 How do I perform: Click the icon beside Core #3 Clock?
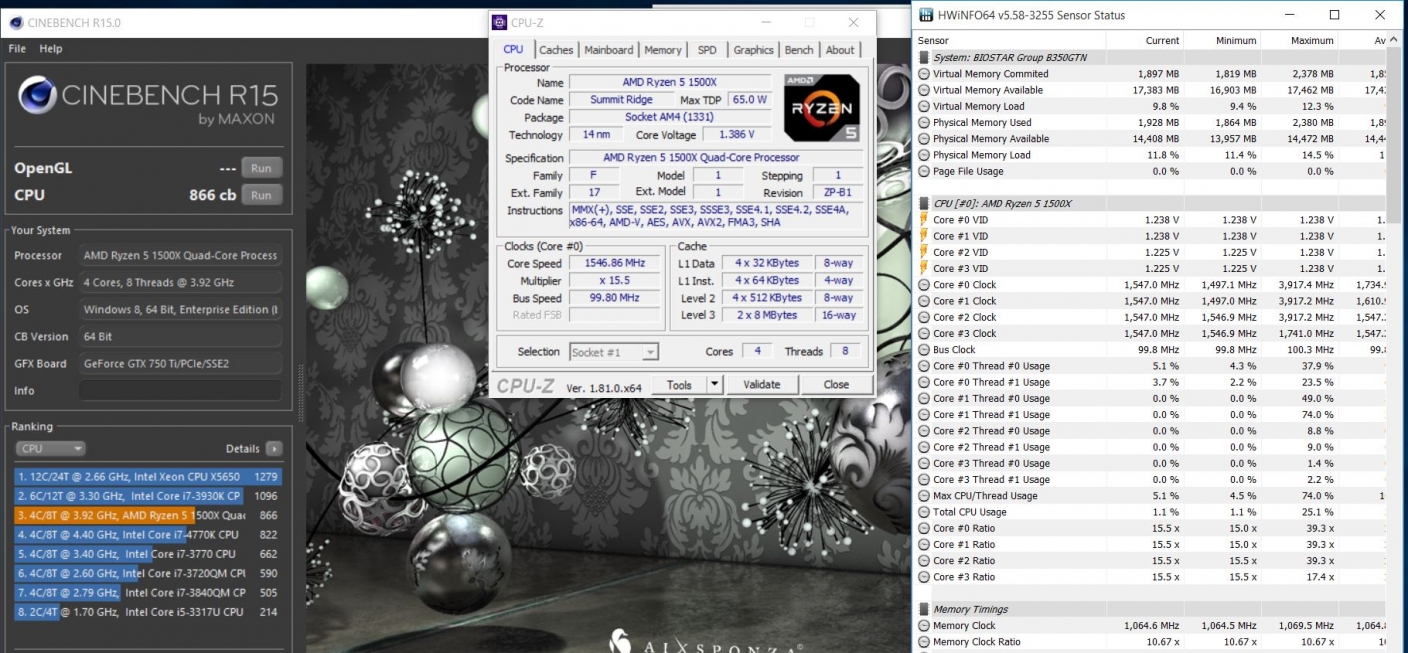click(924, 333)
